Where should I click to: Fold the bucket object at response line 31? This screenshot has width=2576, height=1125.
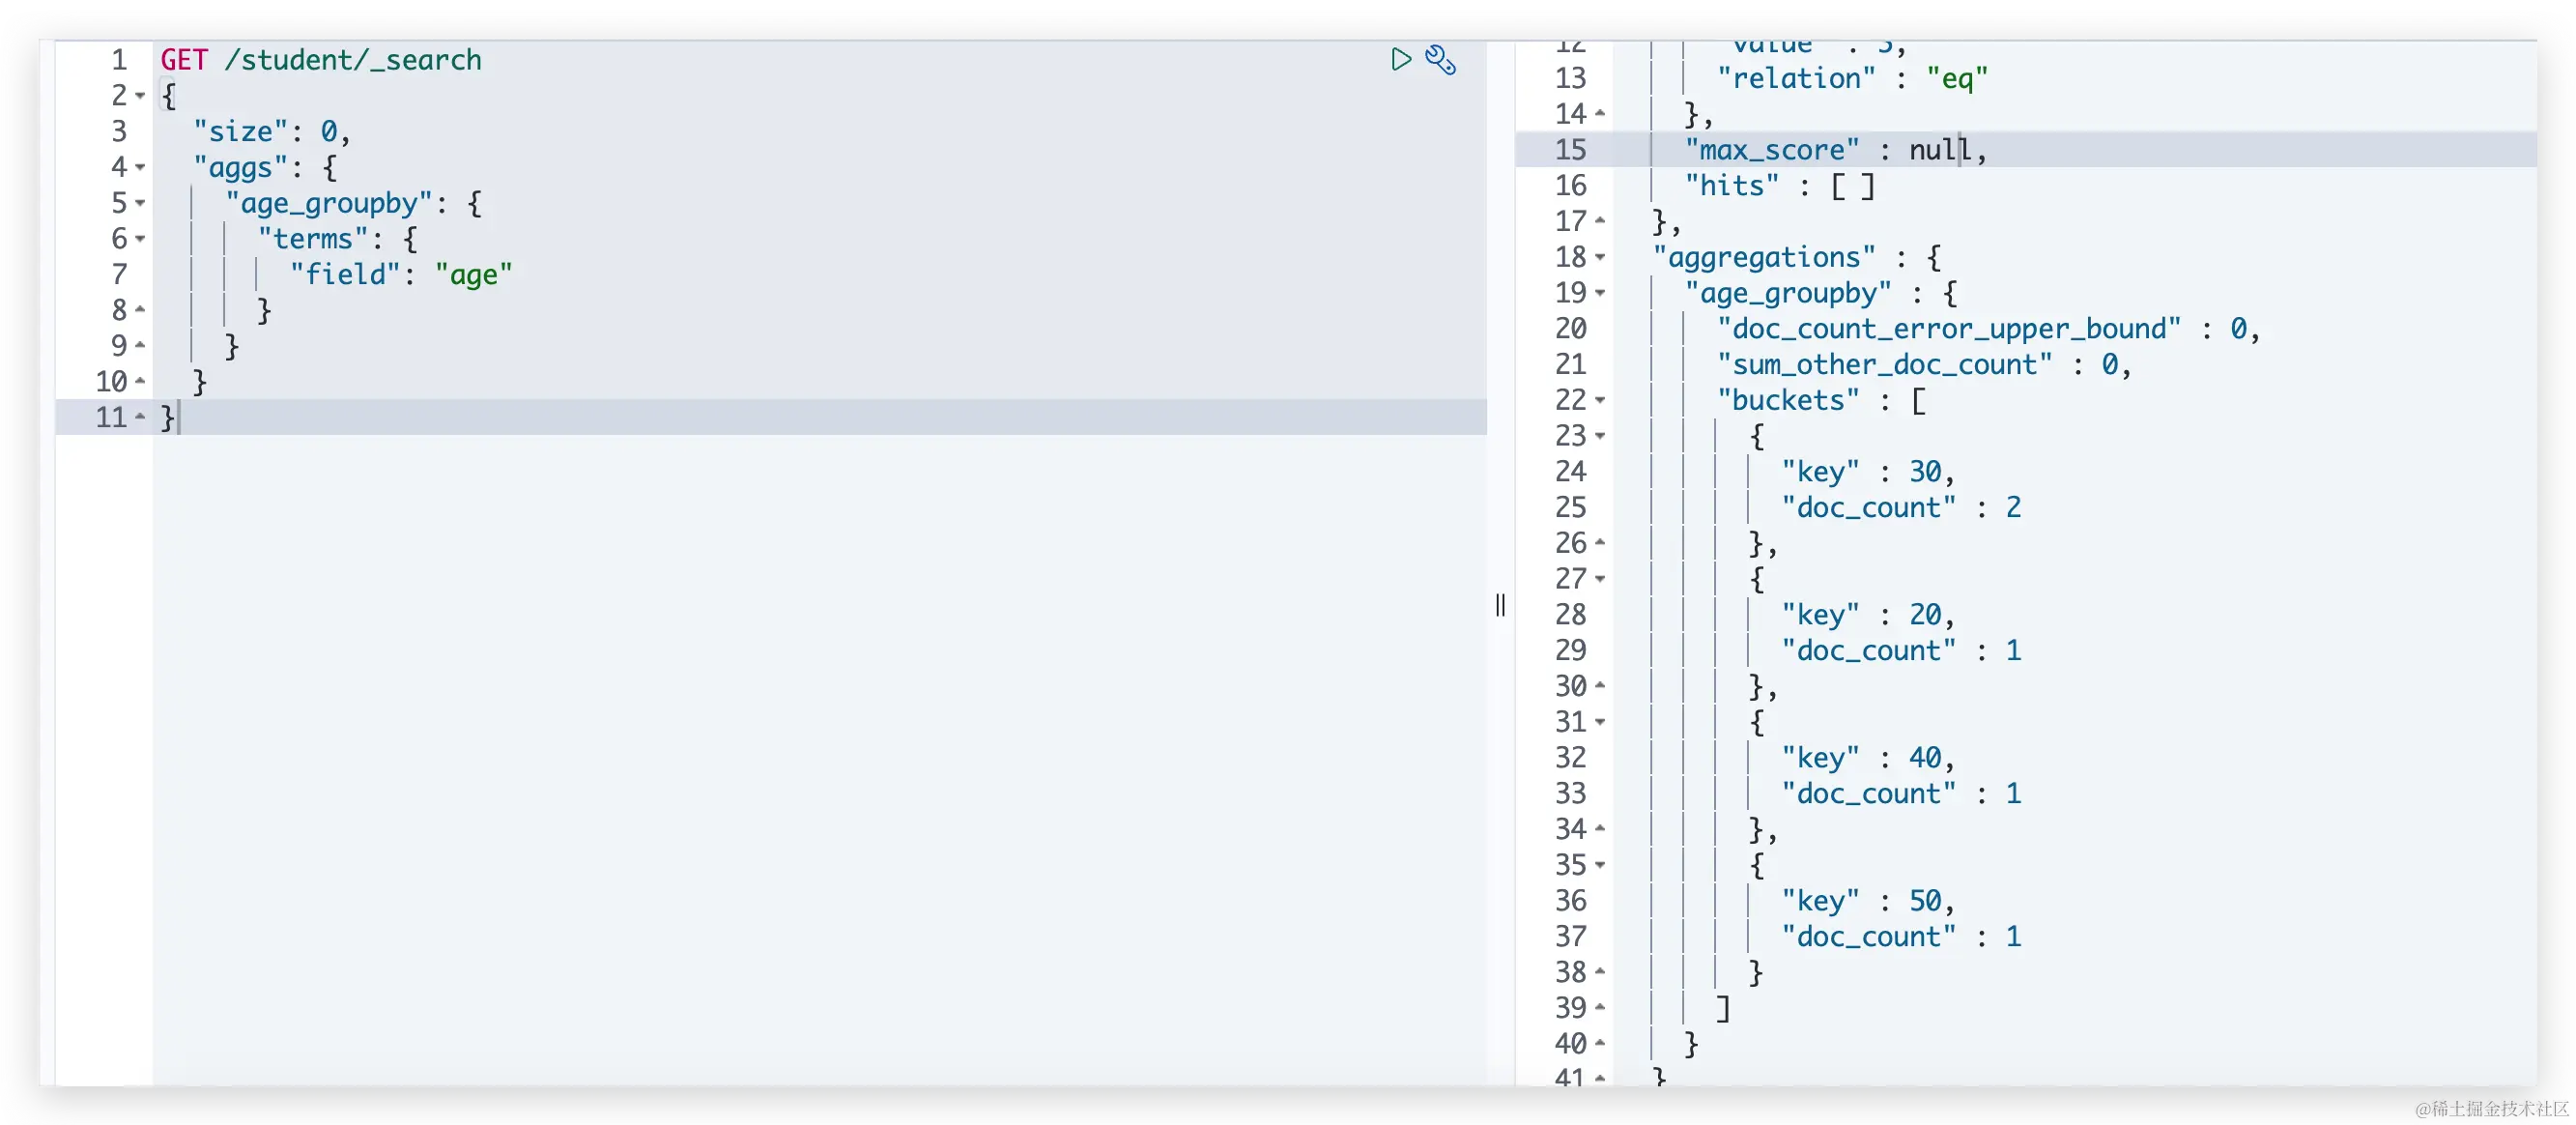pos(1600,722)
